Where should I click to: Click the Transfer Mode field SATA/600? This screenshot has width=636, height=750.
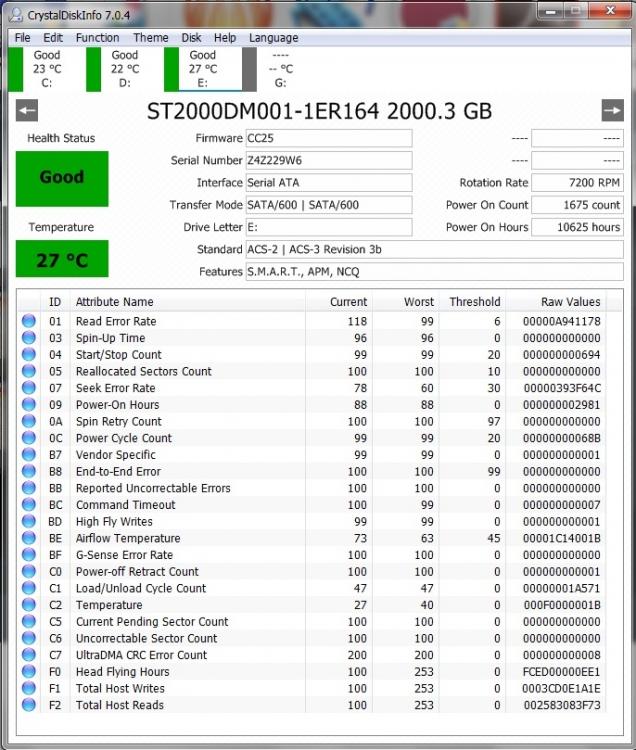click(x=329, y=205)
